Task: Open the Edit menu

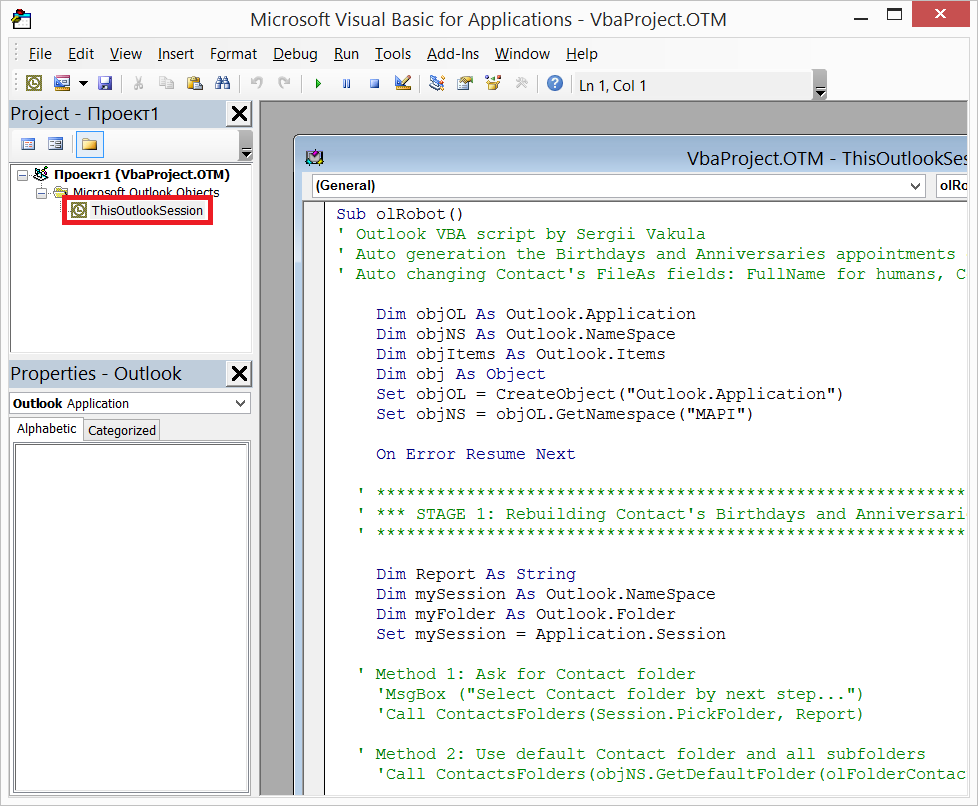Action: click(x=80, y=54)
